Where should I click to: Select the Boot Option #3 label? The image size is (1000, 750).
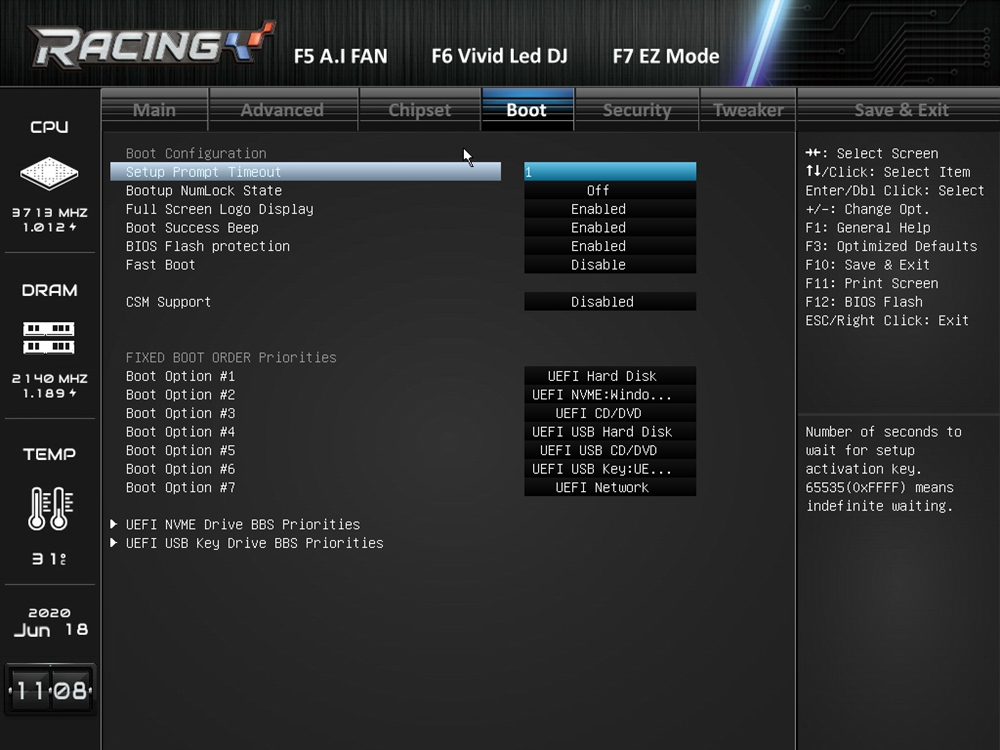[180, 413]
